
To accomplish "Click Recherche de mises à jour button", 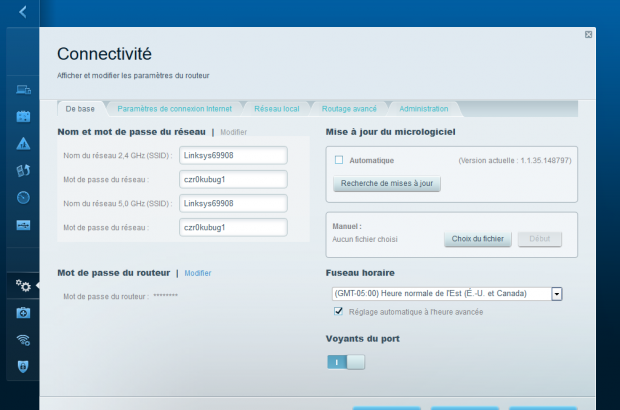I will 386,184.
